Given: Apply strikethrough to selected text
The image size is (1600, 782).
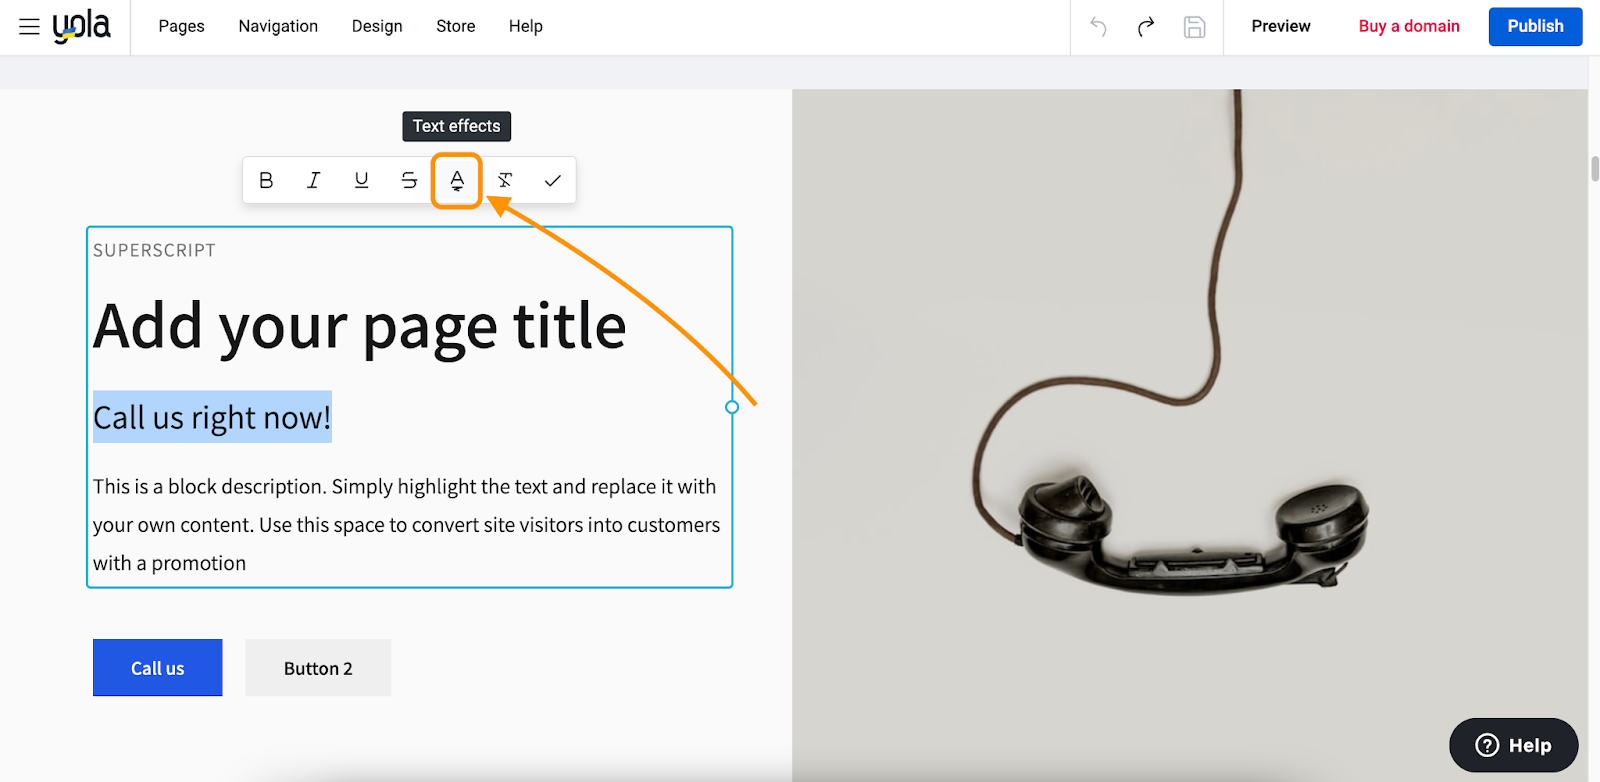Looking at the screenshot, I should [x=409, y=180].
